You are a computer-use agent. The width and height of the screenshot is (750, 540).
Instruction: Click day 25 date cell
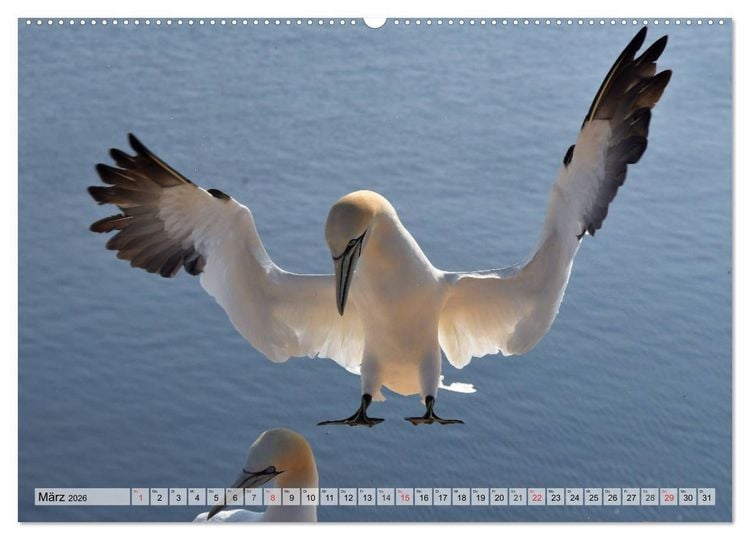(x=594, y=497)
